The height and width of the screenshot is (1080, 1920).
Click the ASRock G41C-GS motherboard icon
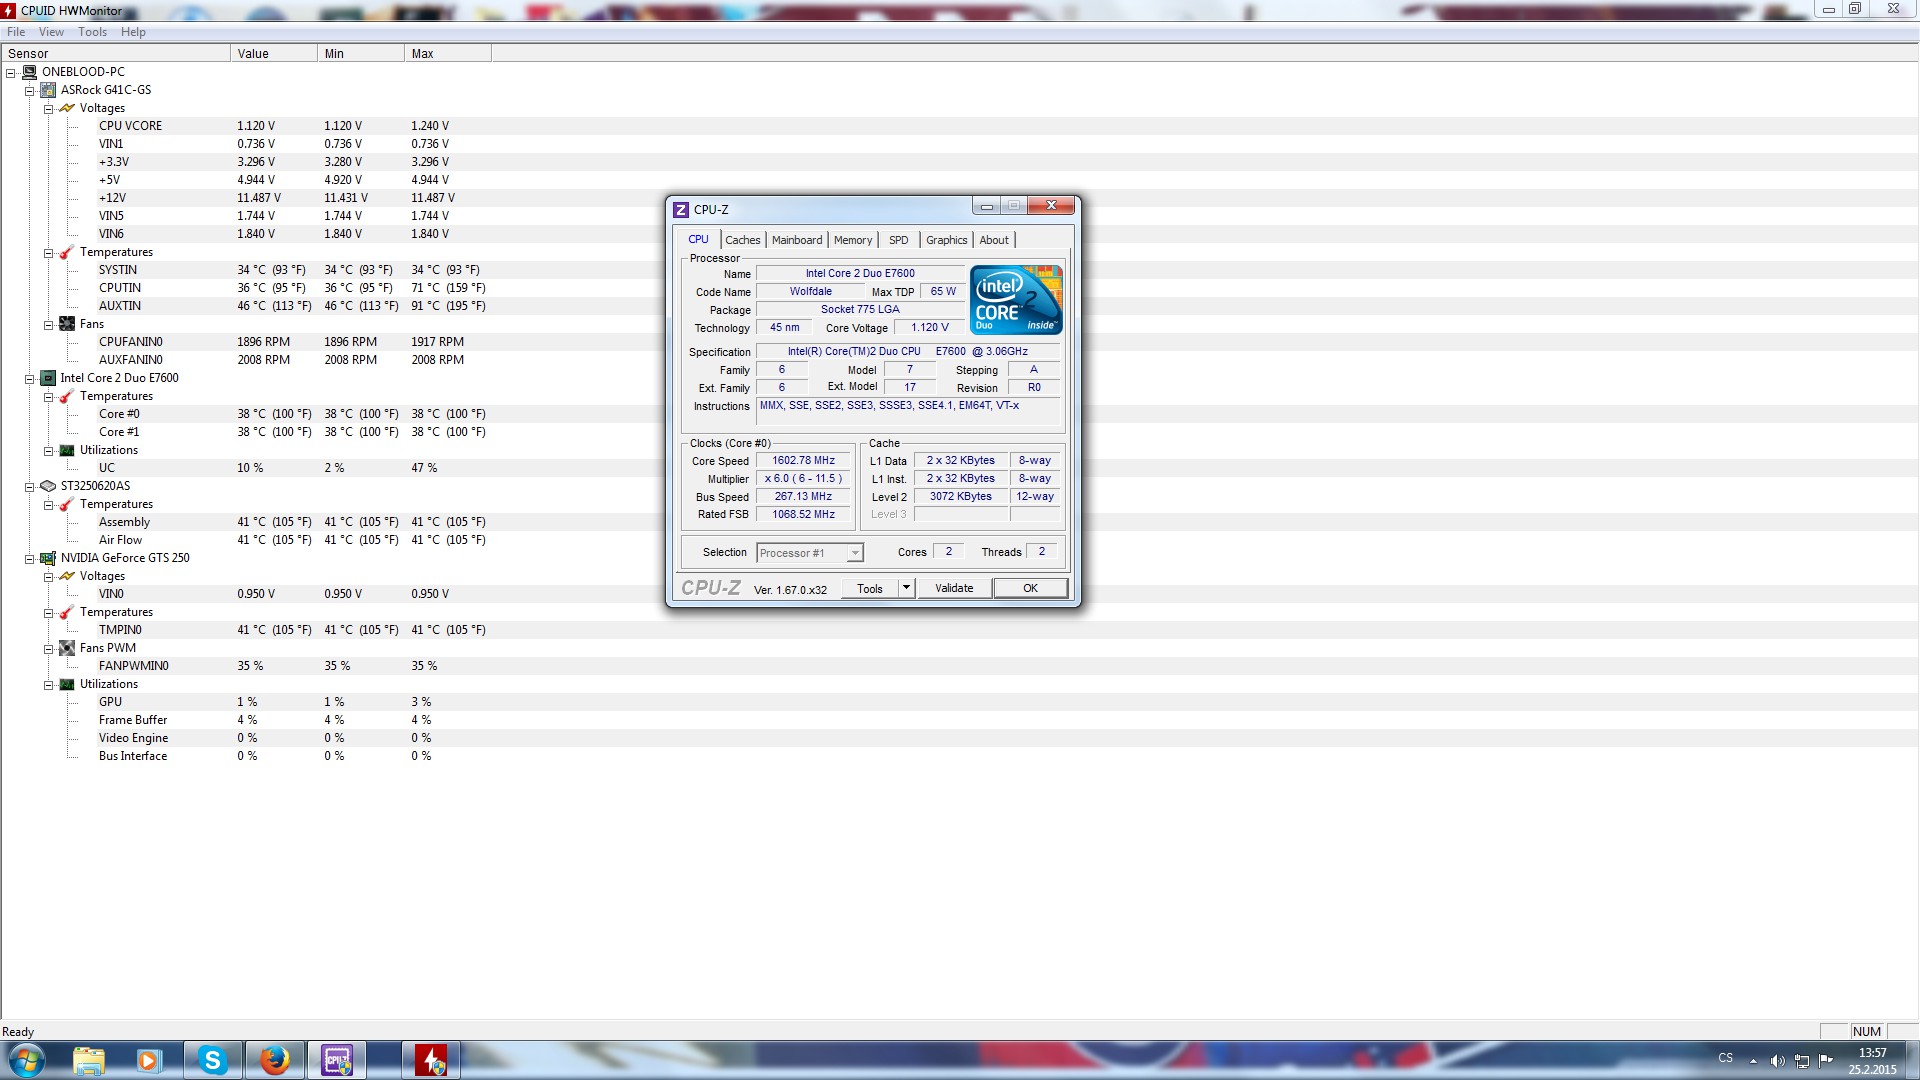coord(48,90)
